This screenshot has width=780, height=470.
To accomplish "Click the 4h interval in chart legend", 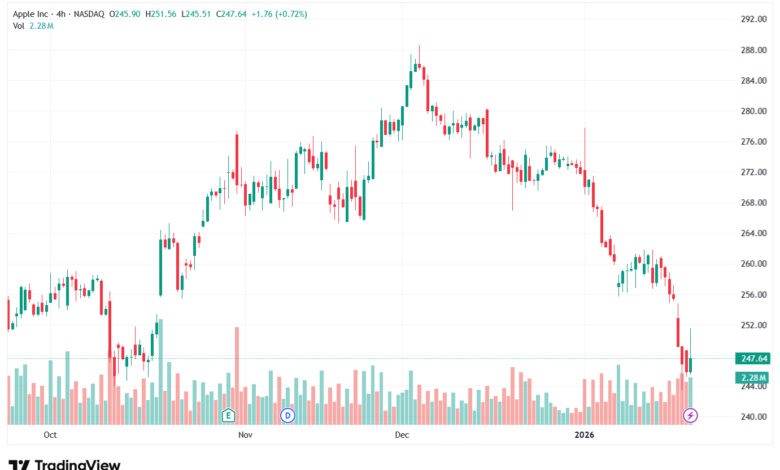I will coord(61,14).
